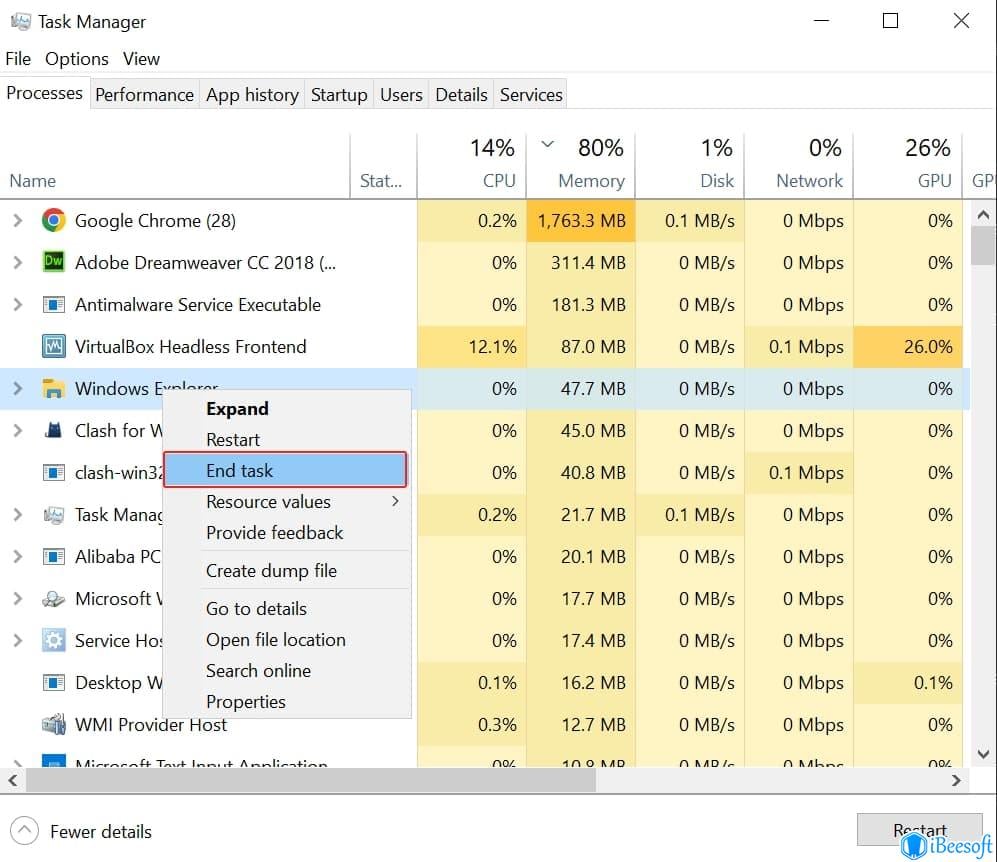Screen dimensions: 997x862
Task: Click the Task Manager process row icon
Action: pyautogui.click(x=54, y=514)
